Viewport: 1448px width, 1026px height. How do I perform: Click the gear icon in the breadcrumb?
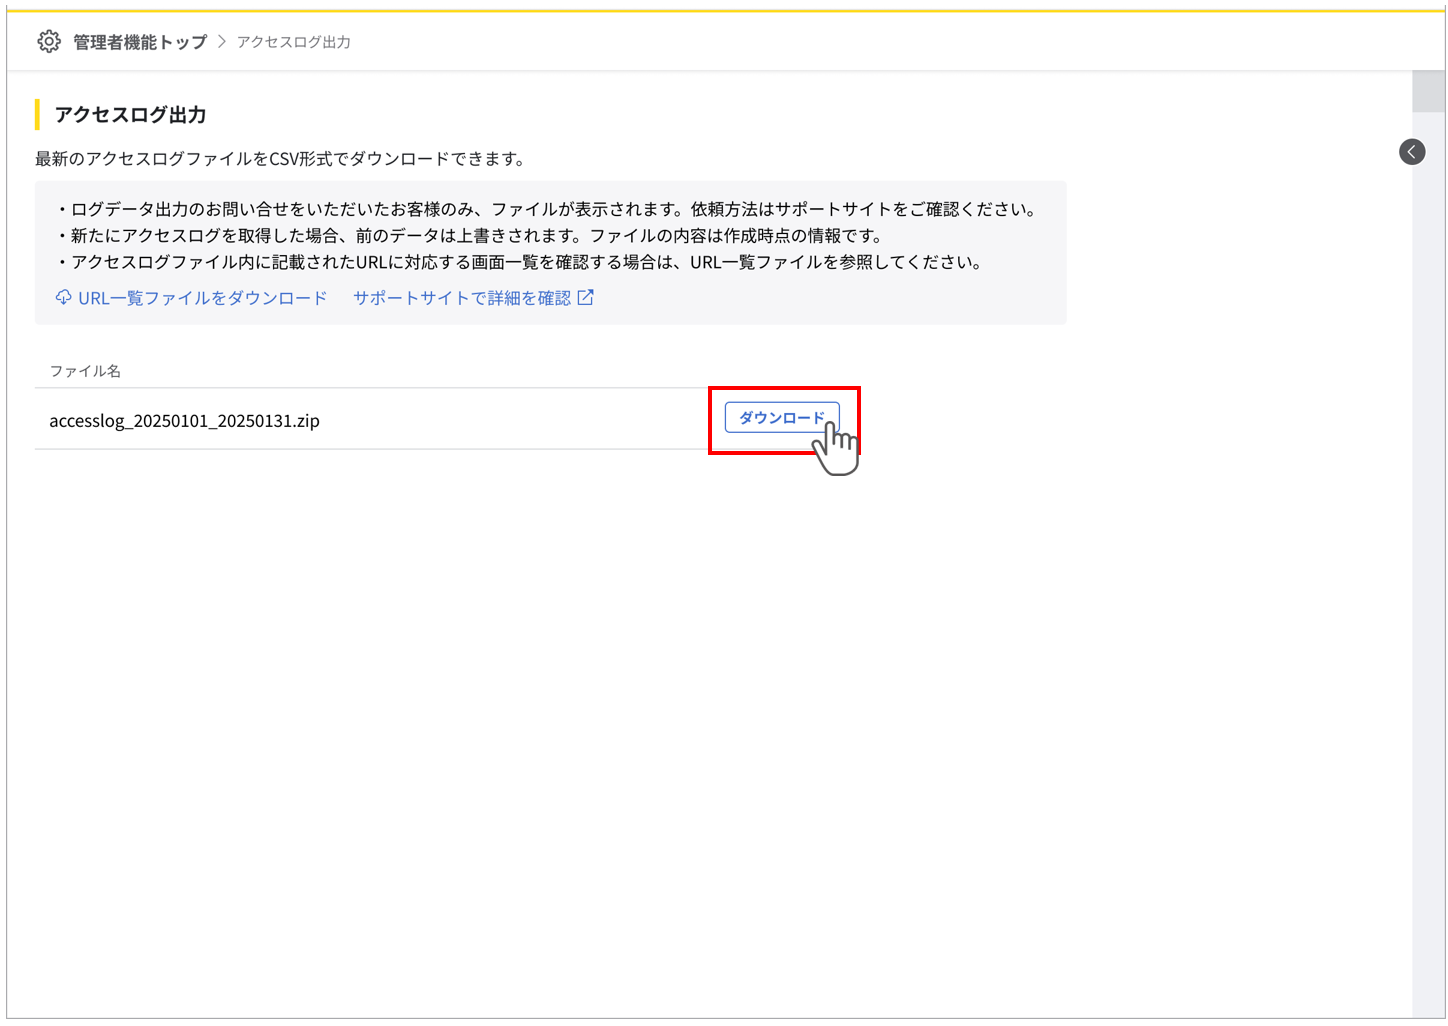coord(49,41)
